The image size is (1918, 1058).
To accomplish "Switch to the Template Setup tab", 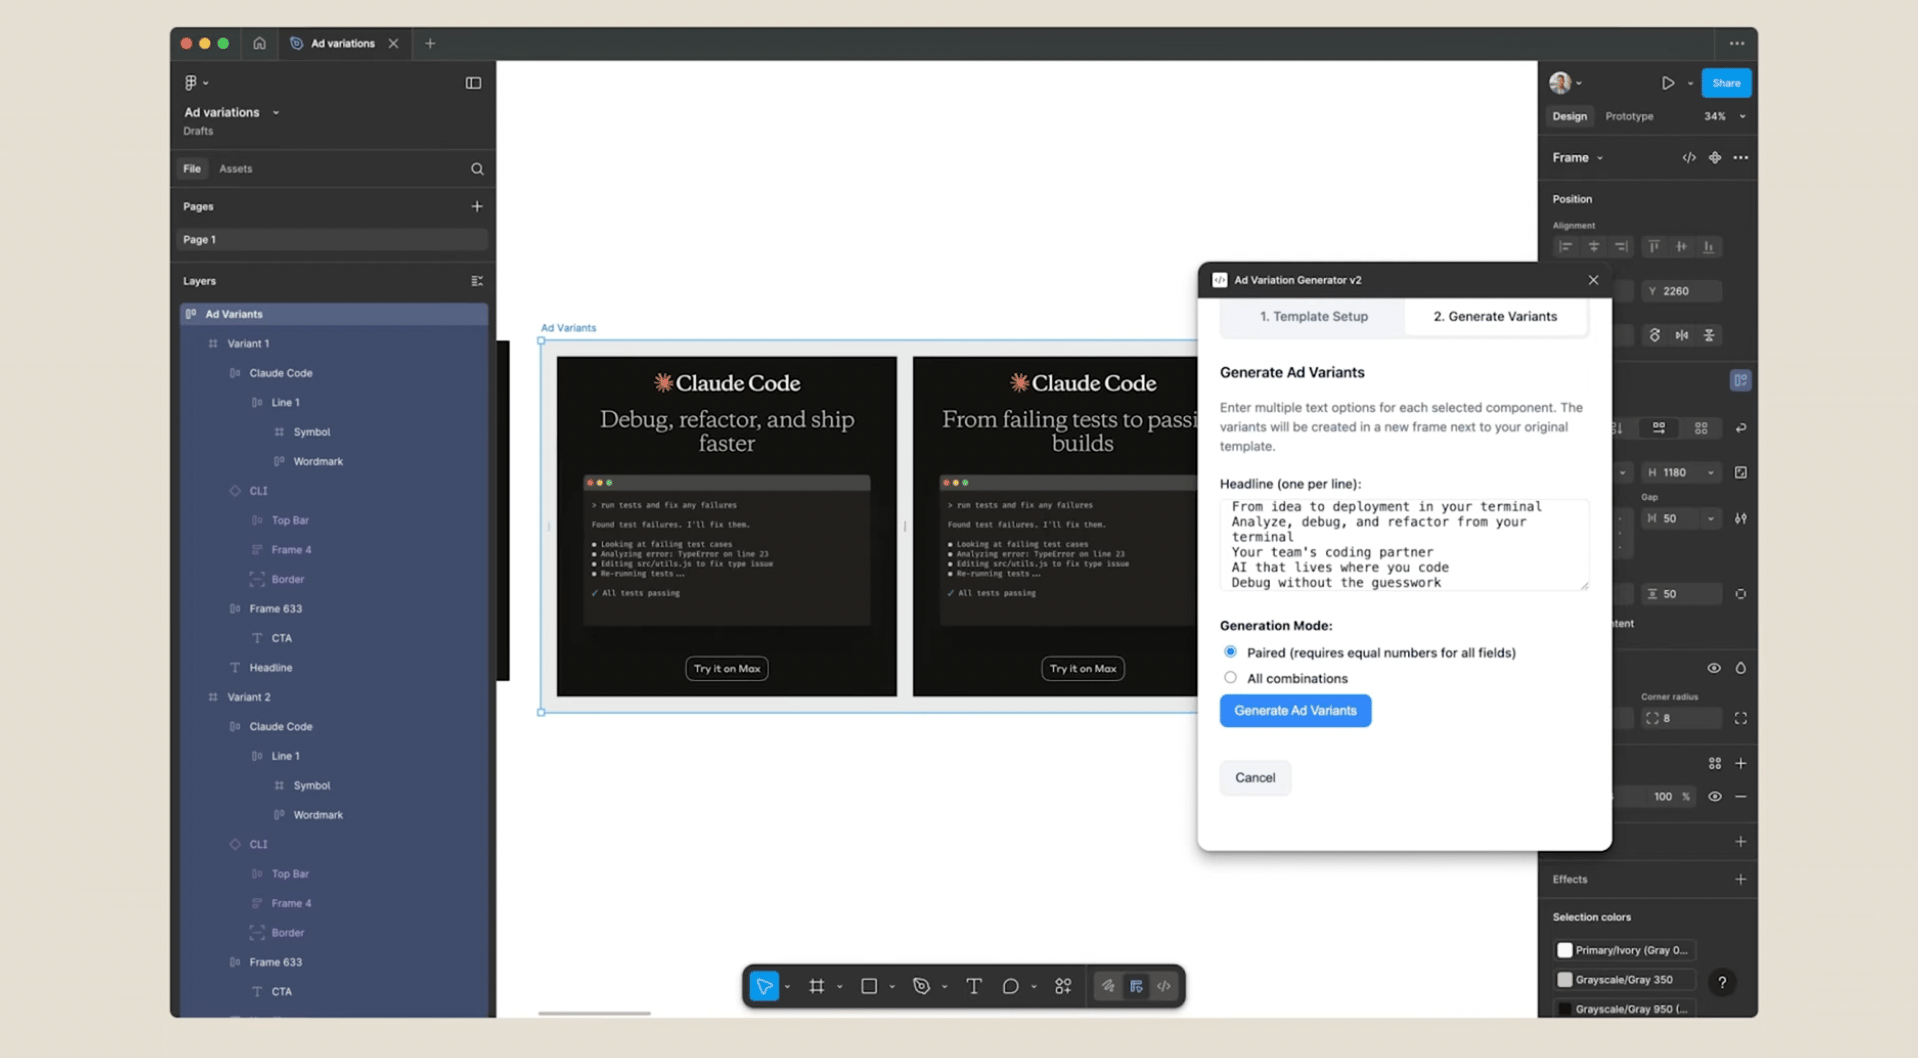I will pos(1313,316).
